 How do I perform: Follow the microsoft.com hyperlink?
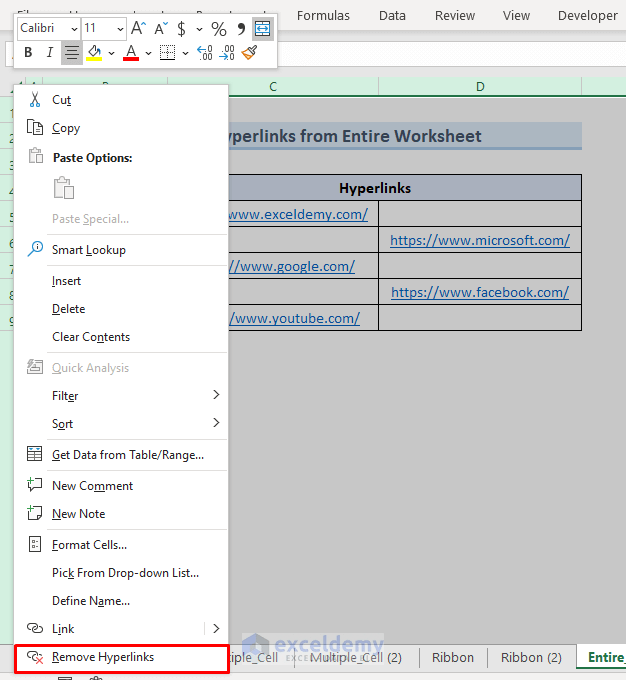pos(480,240)
